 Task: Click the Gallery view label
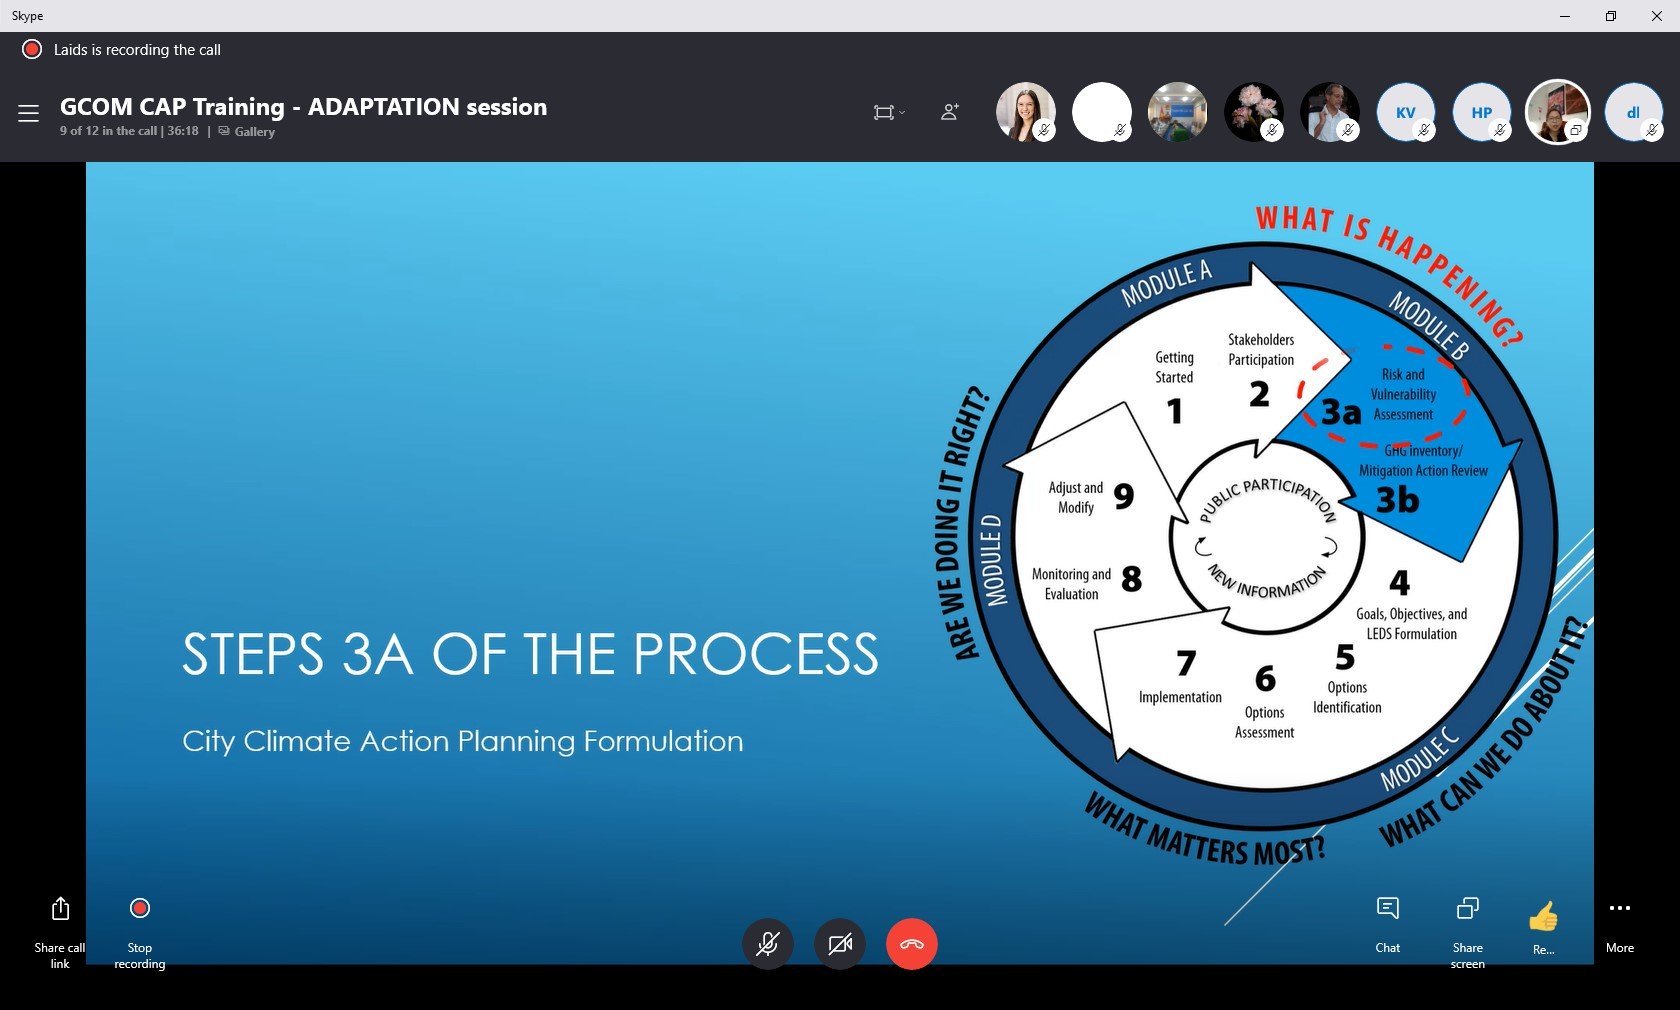[254, 132]
